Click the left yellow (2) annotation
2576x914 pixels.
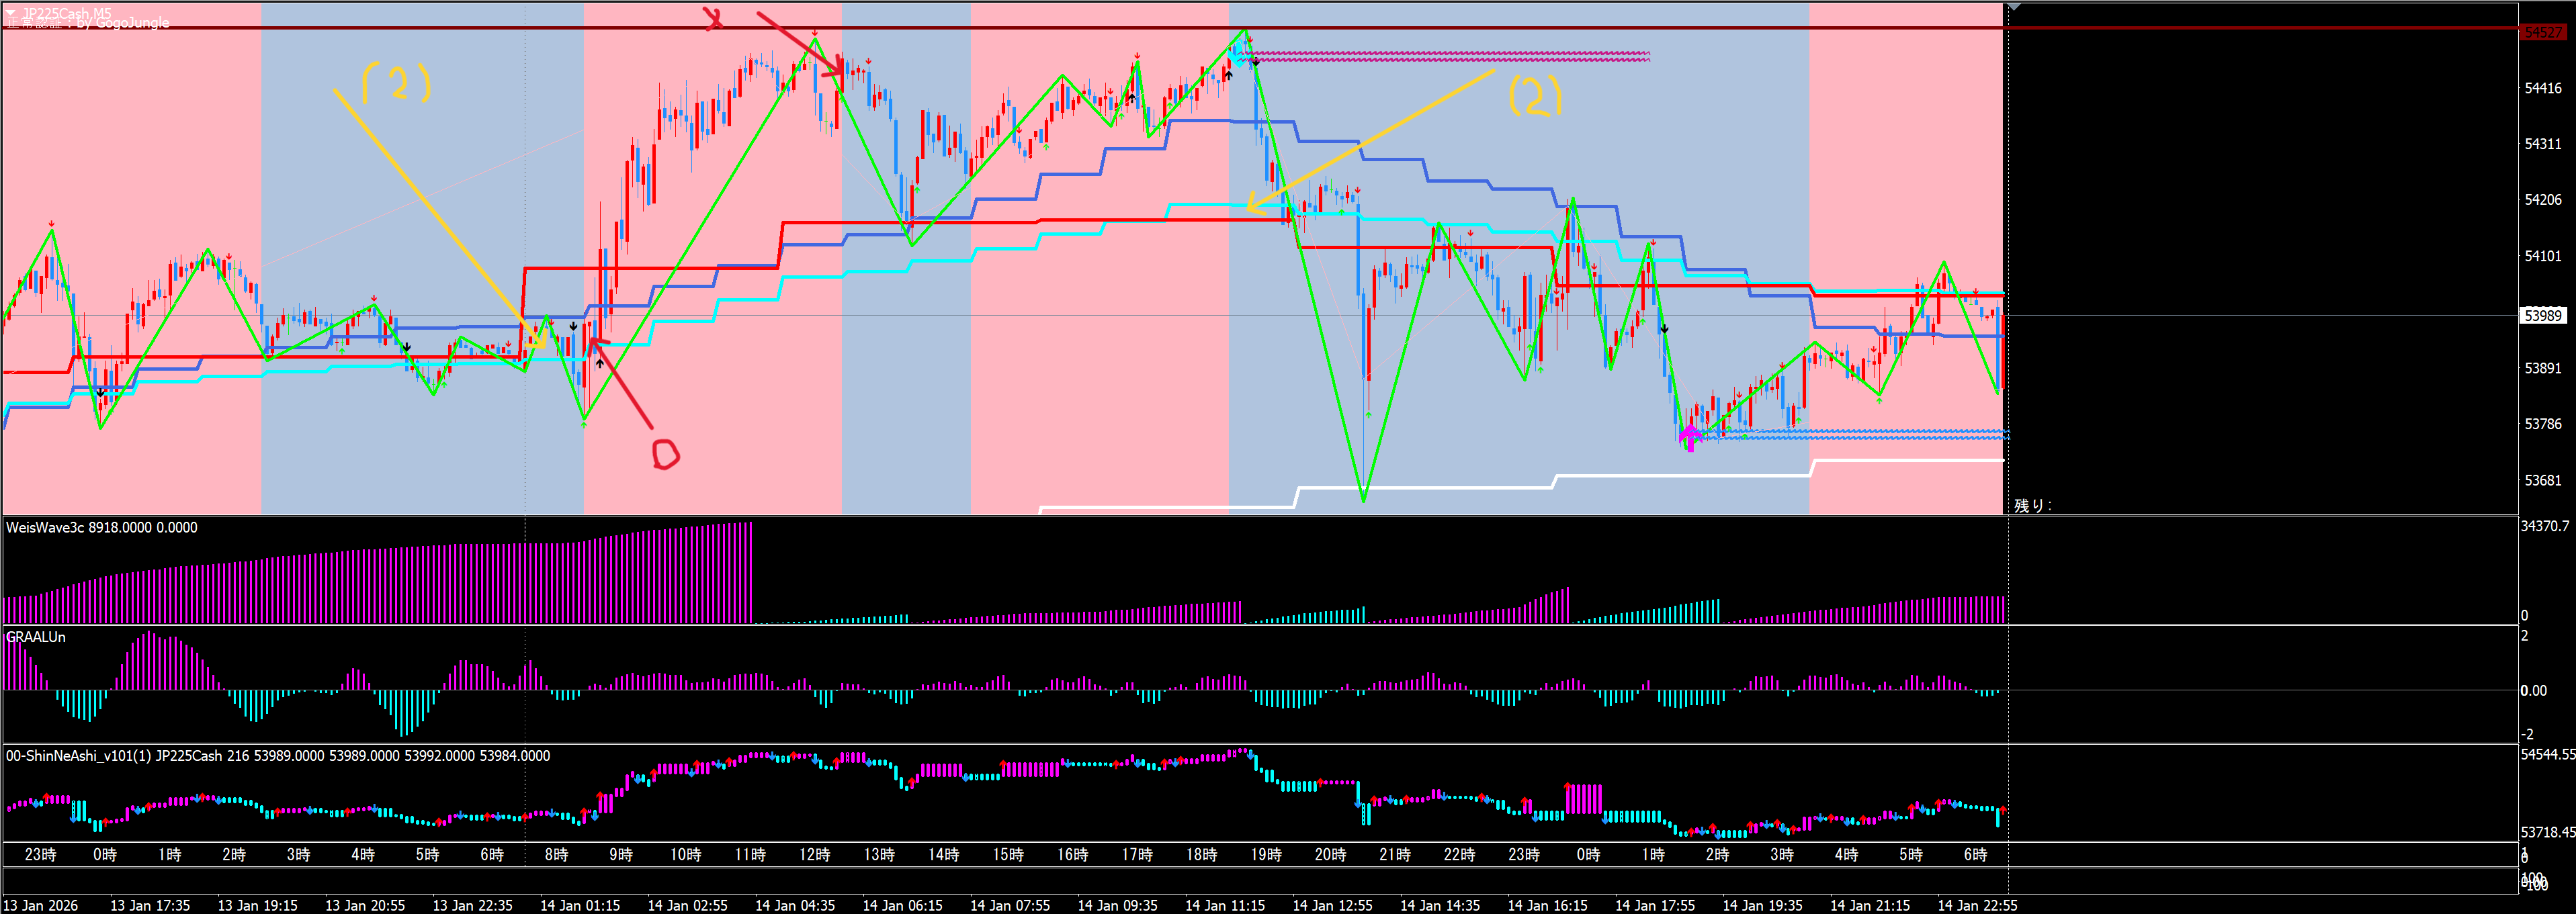pos(396,82)
